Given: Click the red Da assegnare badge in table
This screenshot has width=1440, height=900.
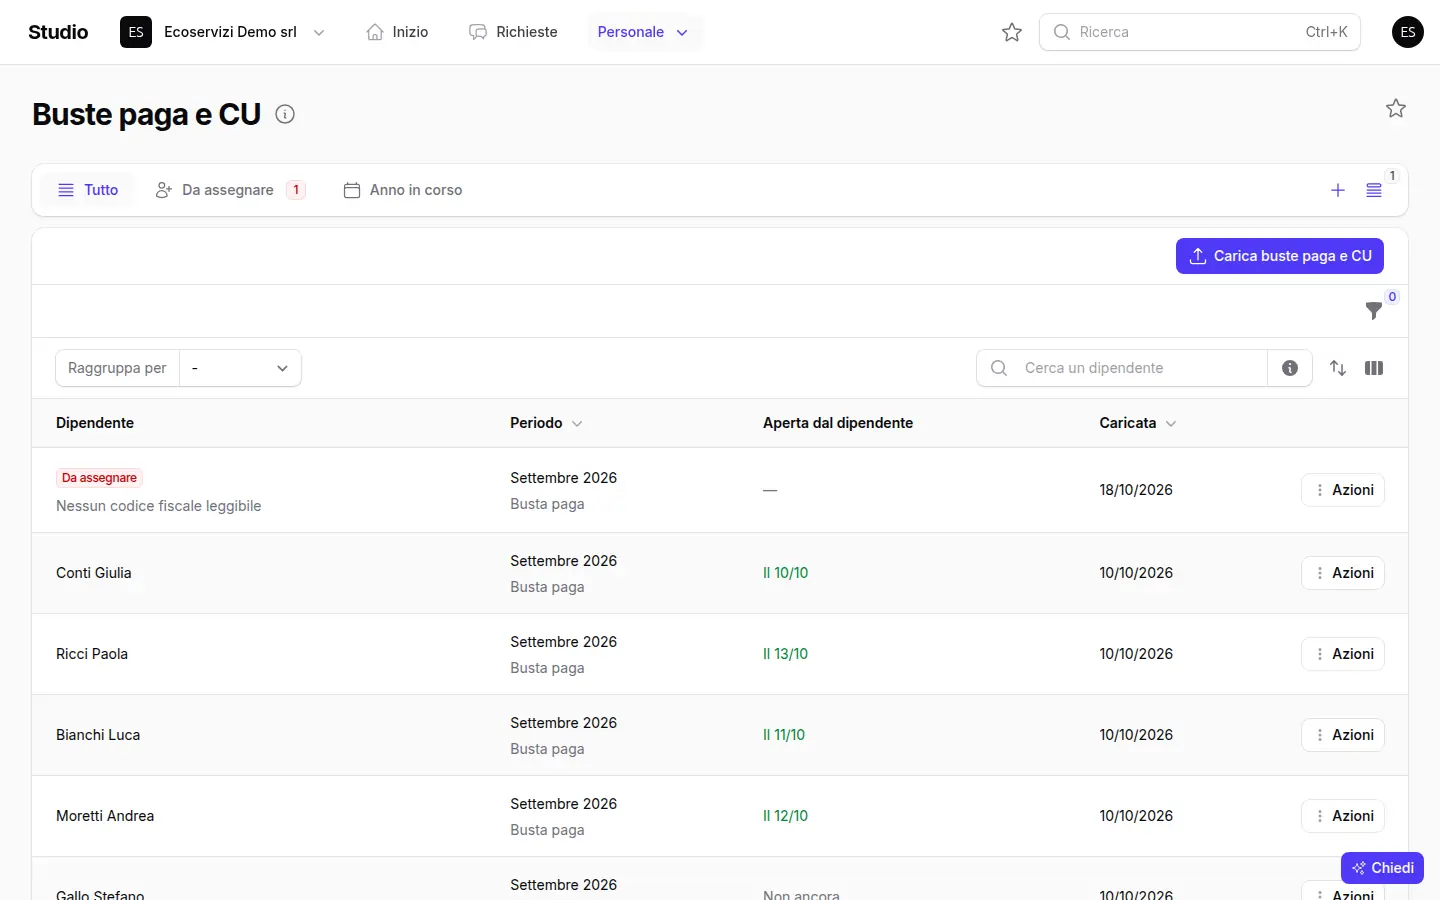Looking at the screenshot, I should tap(99, 478).
